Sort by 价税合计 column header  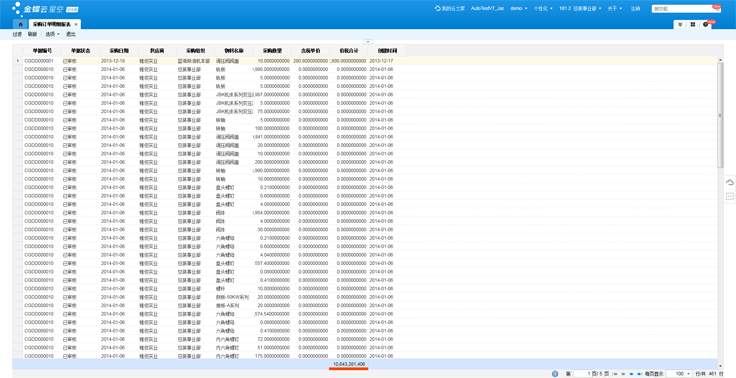pyautogui.click(x=348, y=50)
